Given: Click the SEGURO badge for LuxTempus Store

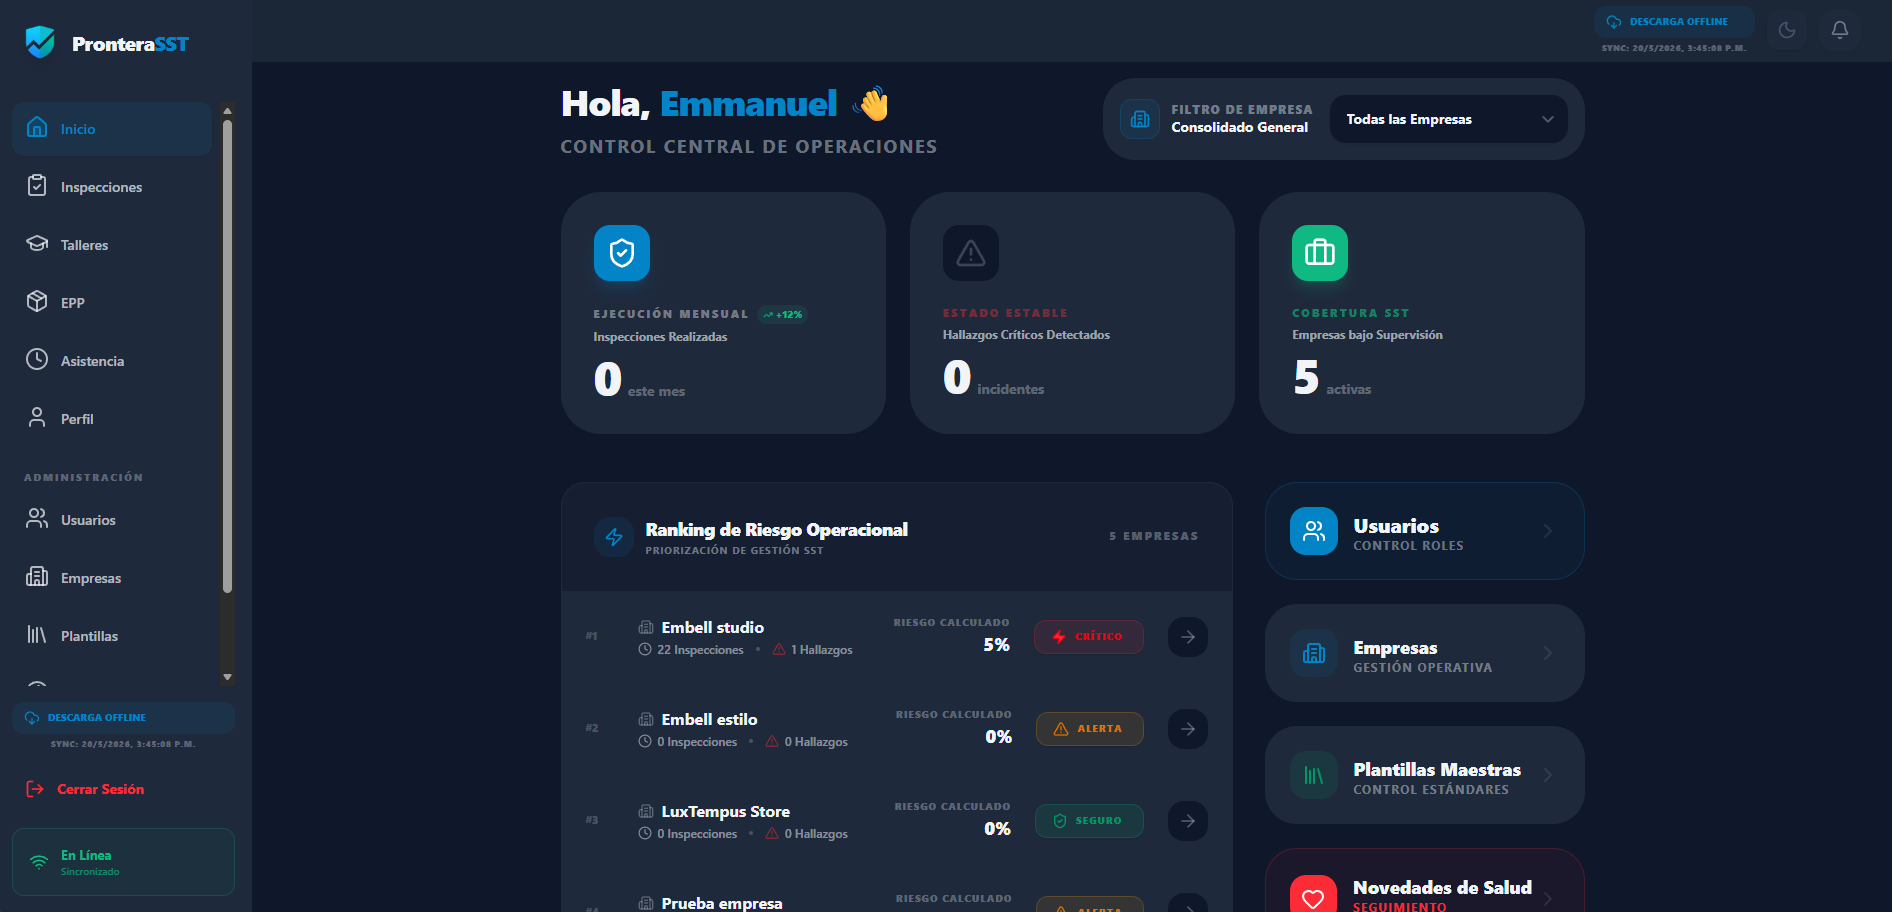Looking at the screenshot, I should (1089, 821).
